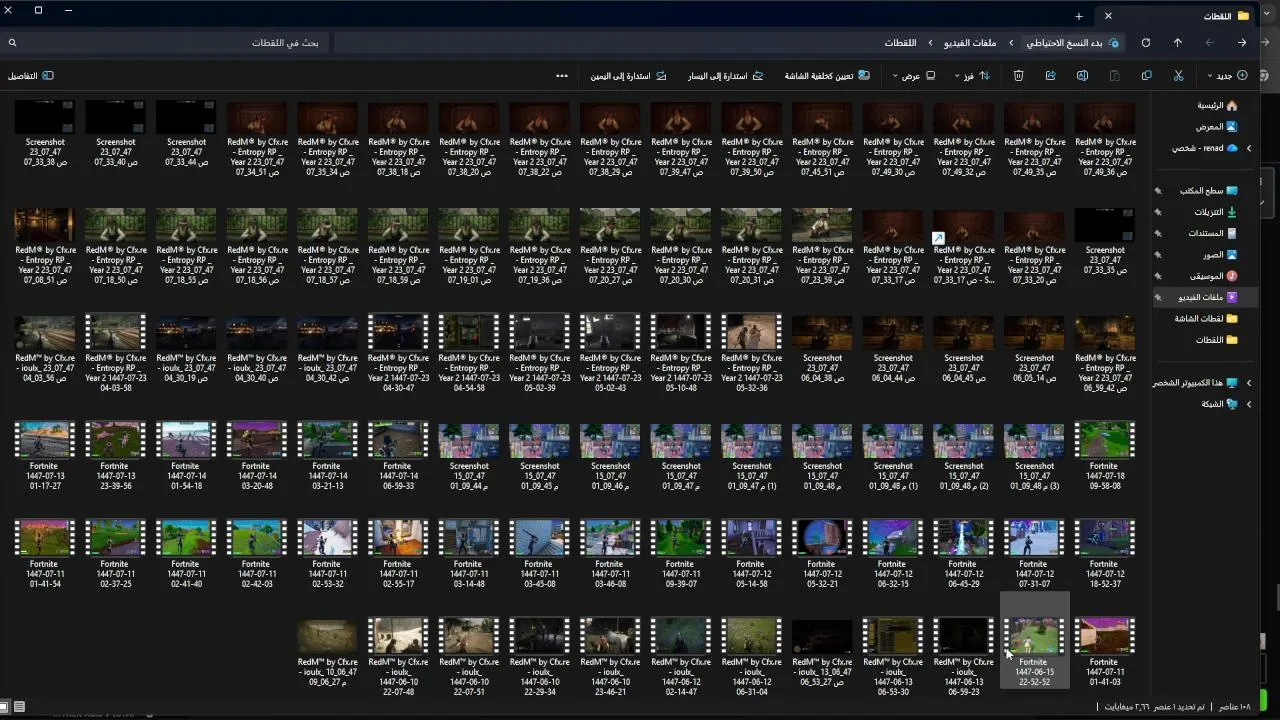This screenshot has width=1280, height=720.
Task: Unpin Desktop using its pin icon
Action: 1158,190
